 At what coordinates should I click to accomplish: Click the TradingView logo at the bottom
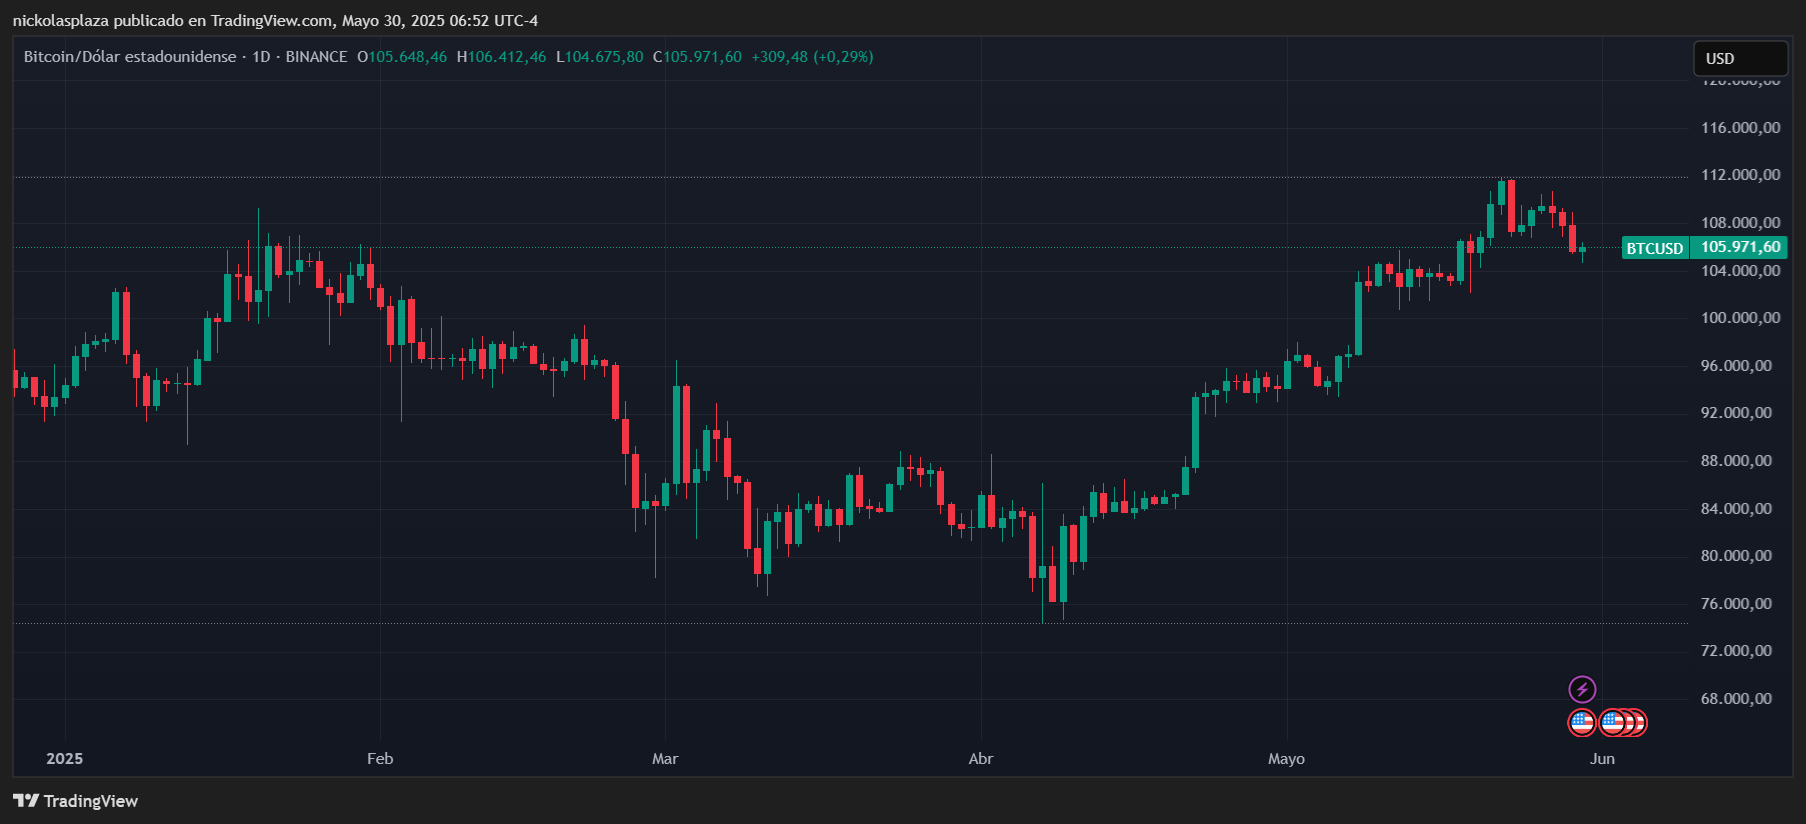coord(76,801)
